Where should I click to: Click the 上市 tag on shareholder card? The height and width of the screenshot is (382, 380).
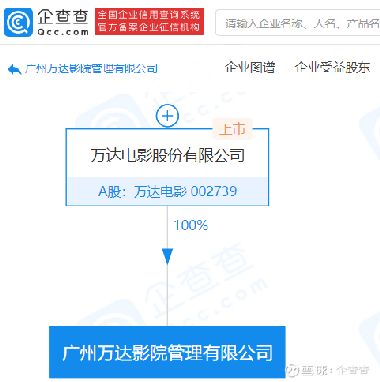coord(232,129)
